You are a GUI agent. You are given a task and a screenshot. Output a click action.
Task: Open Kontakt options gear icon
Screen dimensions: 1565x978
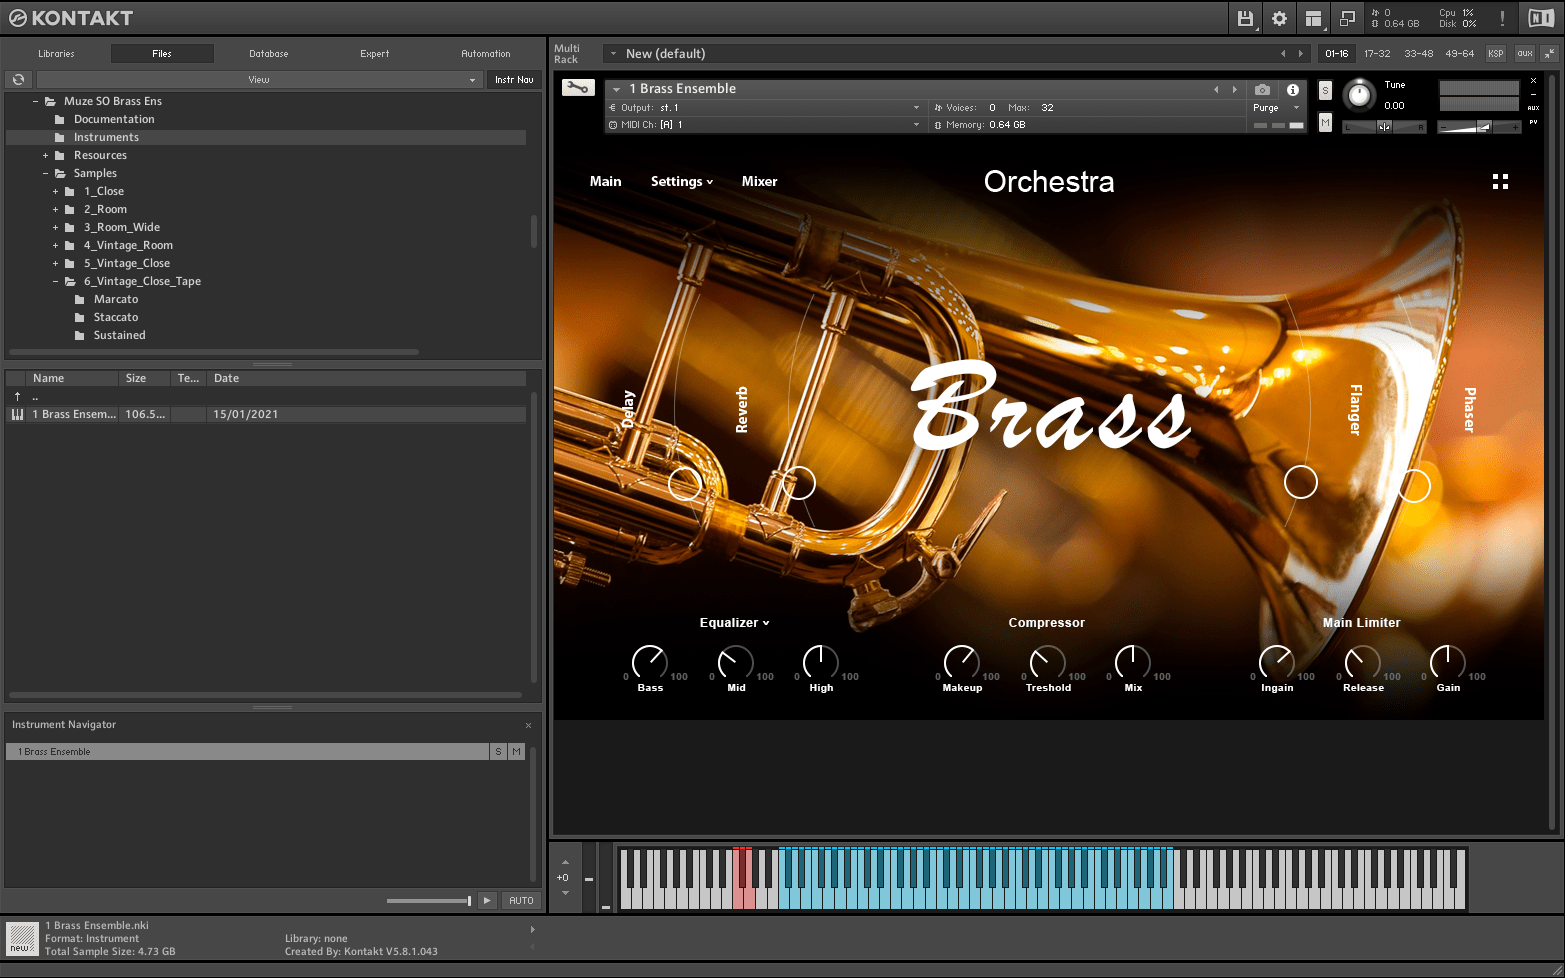click(1279, 18)
